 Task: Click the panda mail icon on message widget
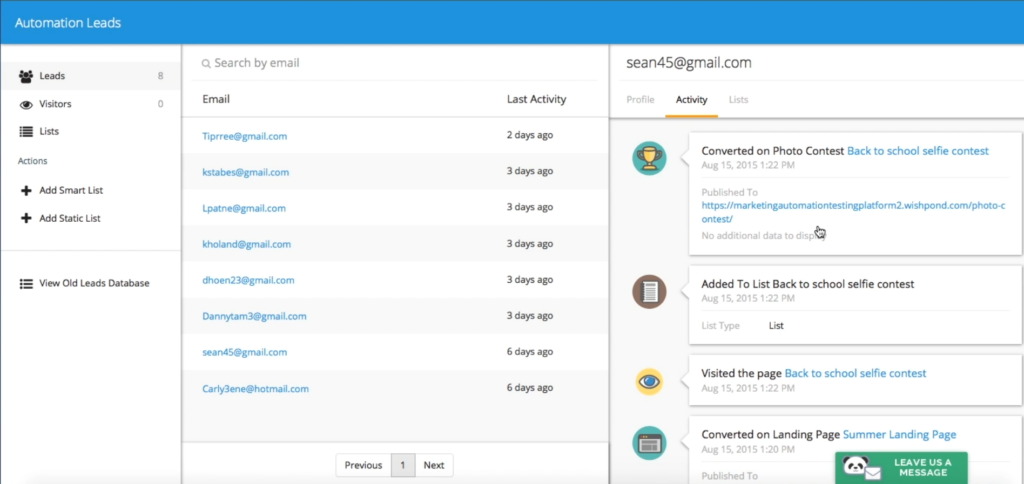[862, 468]
